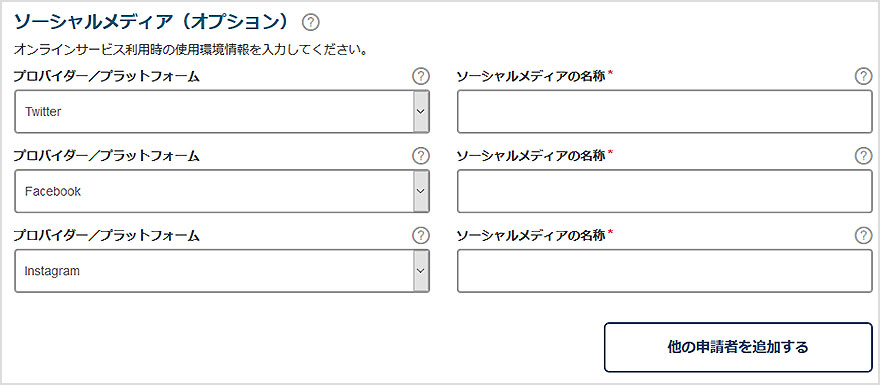Viewport: 880px width, 385px height.
Task: Open the Instagram platform dropdown
Action: (222, 271)
